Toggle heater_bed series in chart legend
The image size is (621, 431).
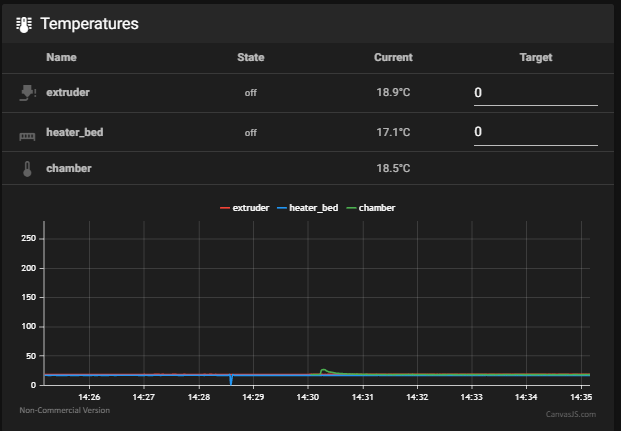pyautogui.click(x=307, y=208)
